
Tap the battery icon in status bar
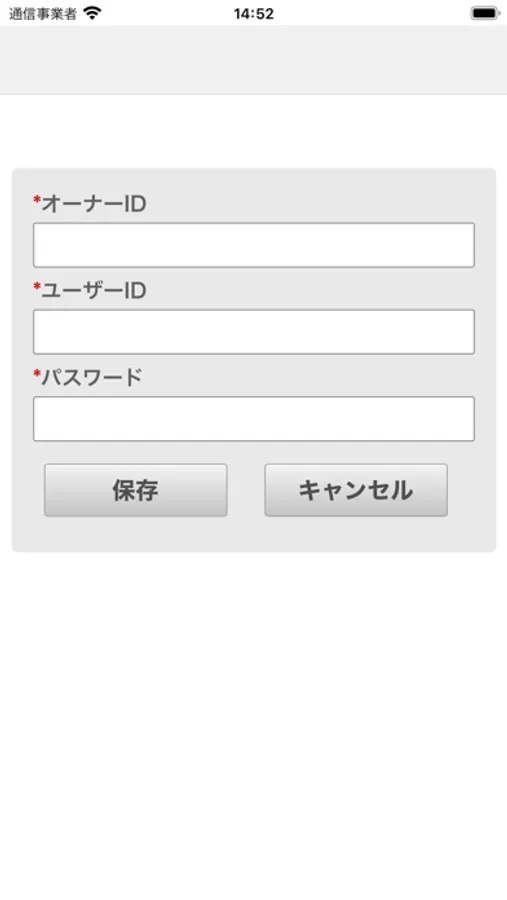tap(485, 13)
